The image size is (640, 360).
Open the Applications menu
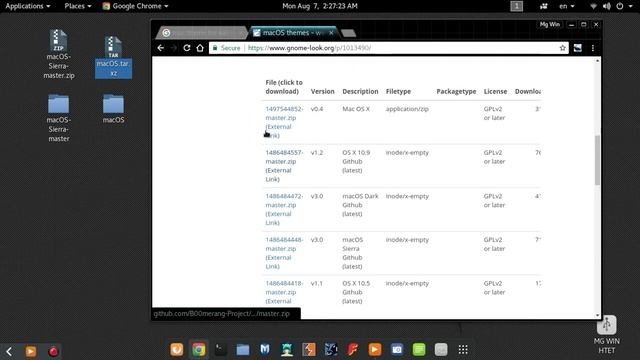[x=27, y=6]
